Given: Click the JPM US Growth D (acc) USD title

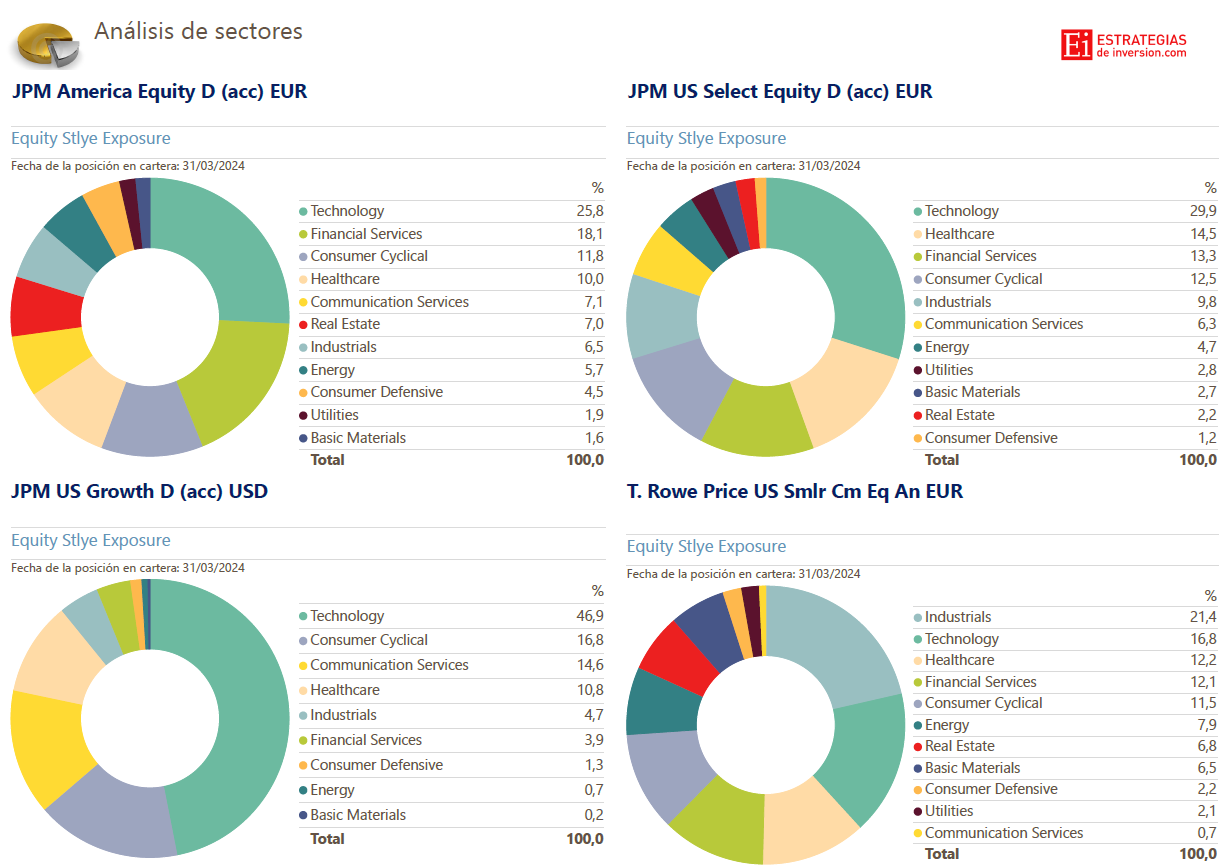Looking at the screenshot, I should click(x=139, y=492).
